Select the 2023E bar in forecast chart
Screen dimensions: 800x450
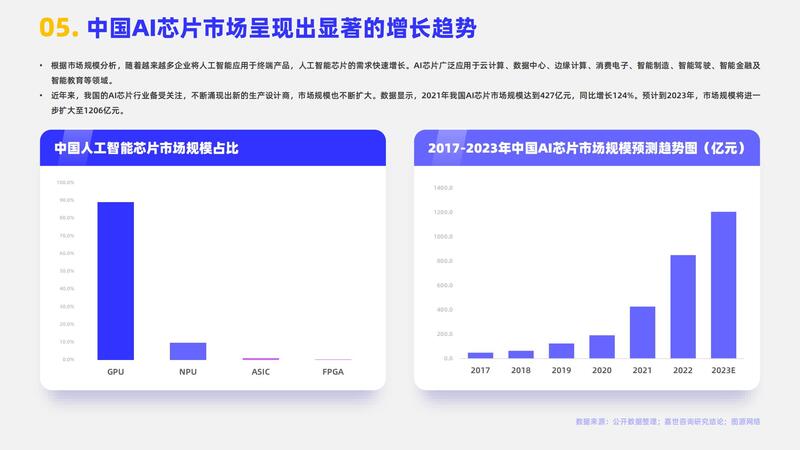pyautogui.click(x=723, y=285)
